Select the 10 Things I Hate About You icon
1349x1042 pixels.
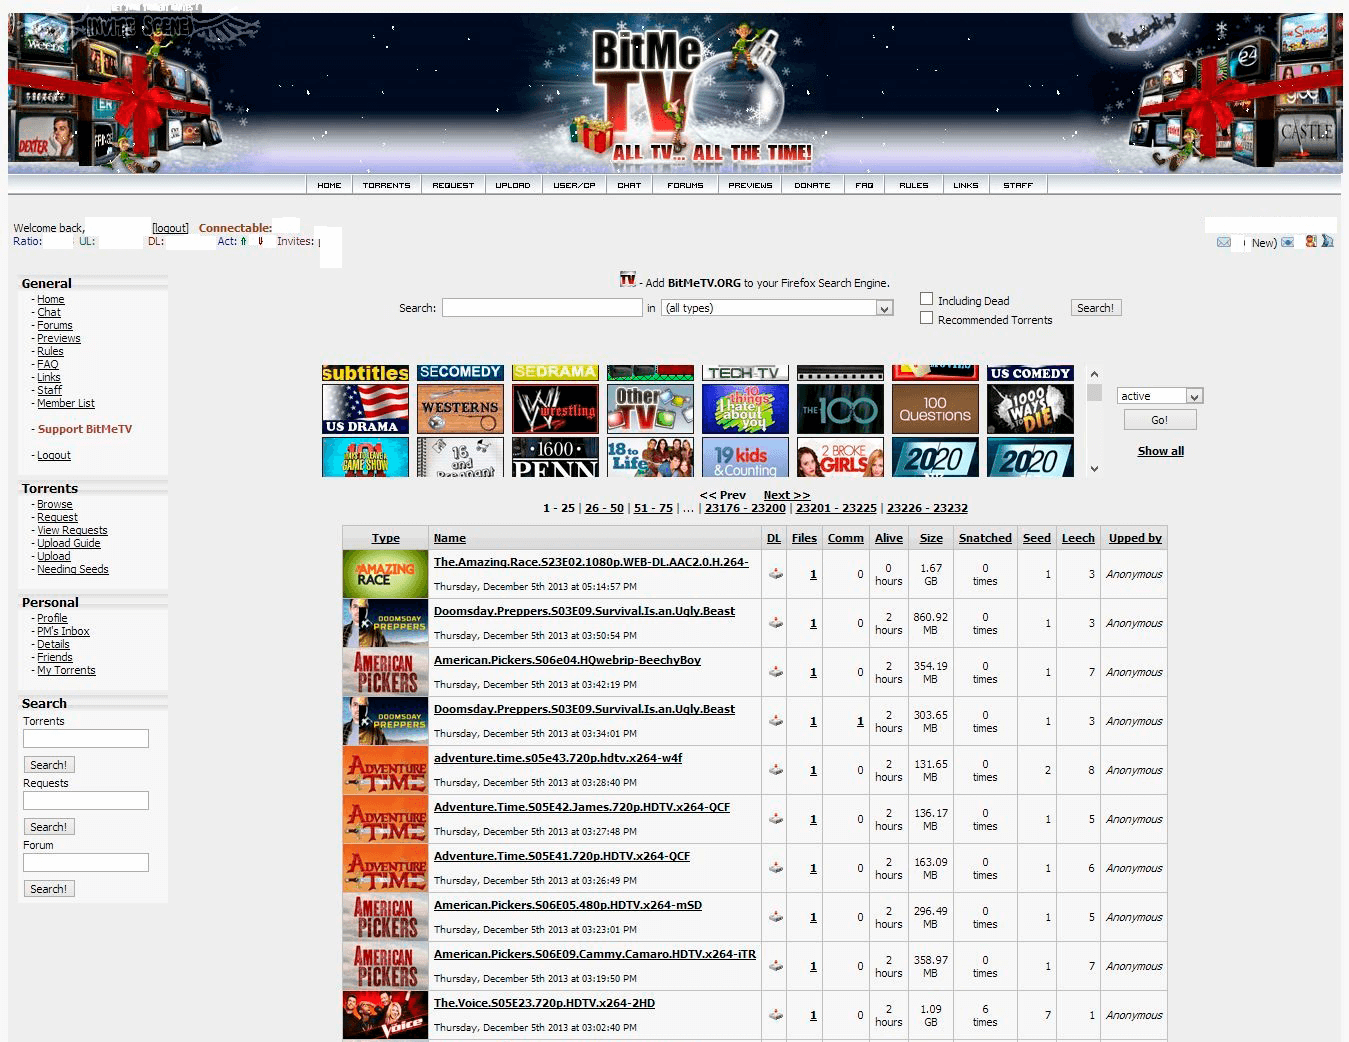pyautogui.click(x=745, y=409)
